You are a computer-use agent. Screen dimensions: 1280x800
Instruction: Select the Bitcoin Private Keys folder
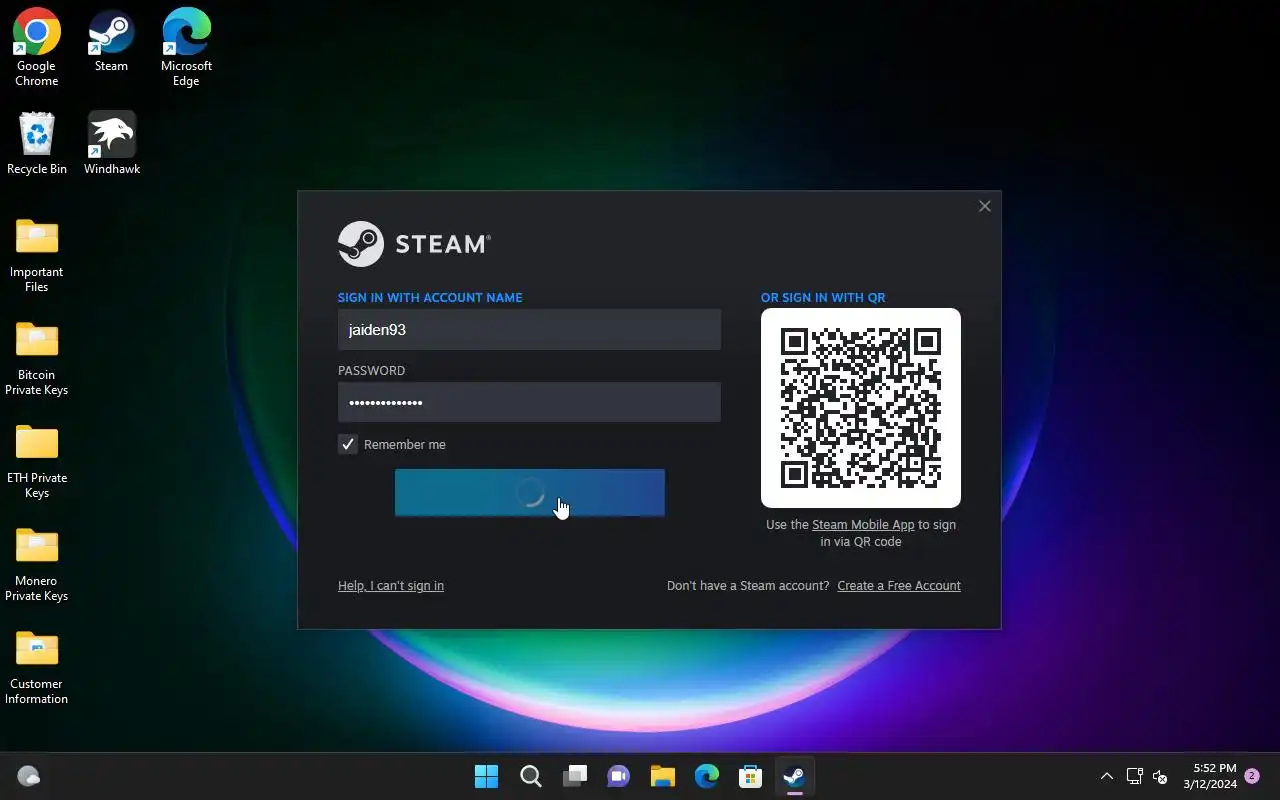pyautogui.click(x=37, y=358)
